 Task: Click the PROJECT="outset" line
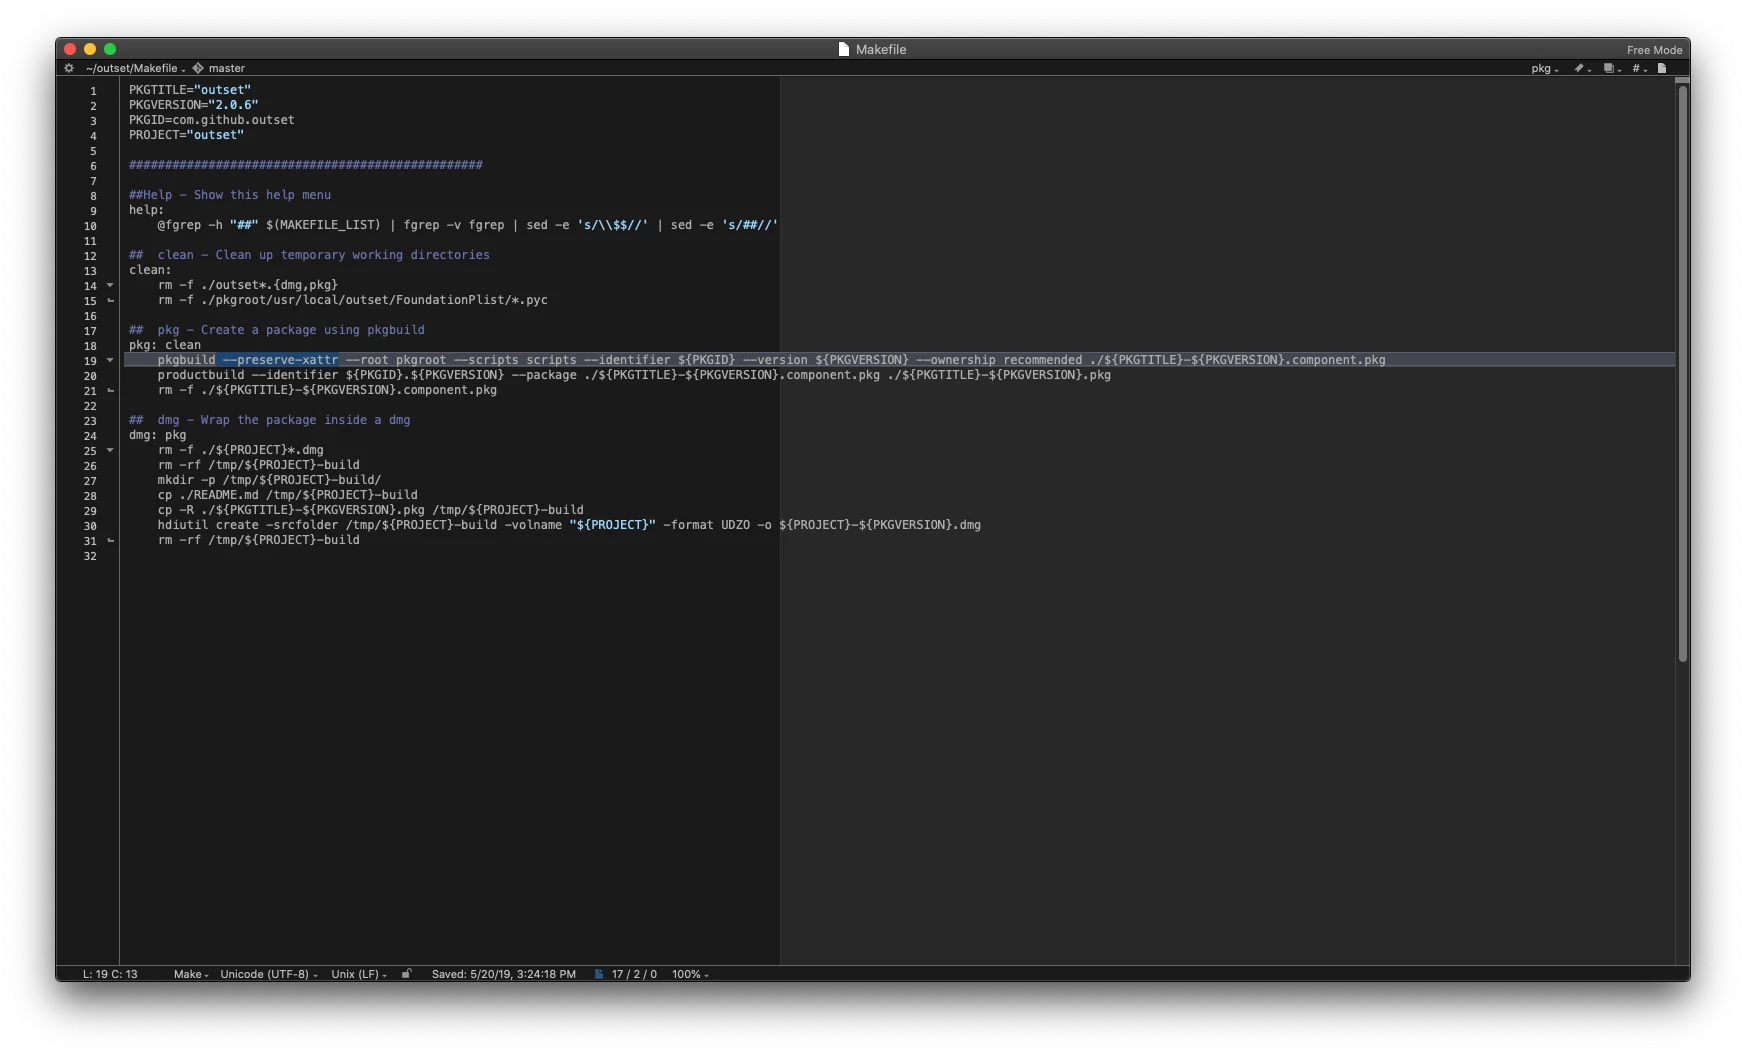pyautogui.click(x=186, y=135)
